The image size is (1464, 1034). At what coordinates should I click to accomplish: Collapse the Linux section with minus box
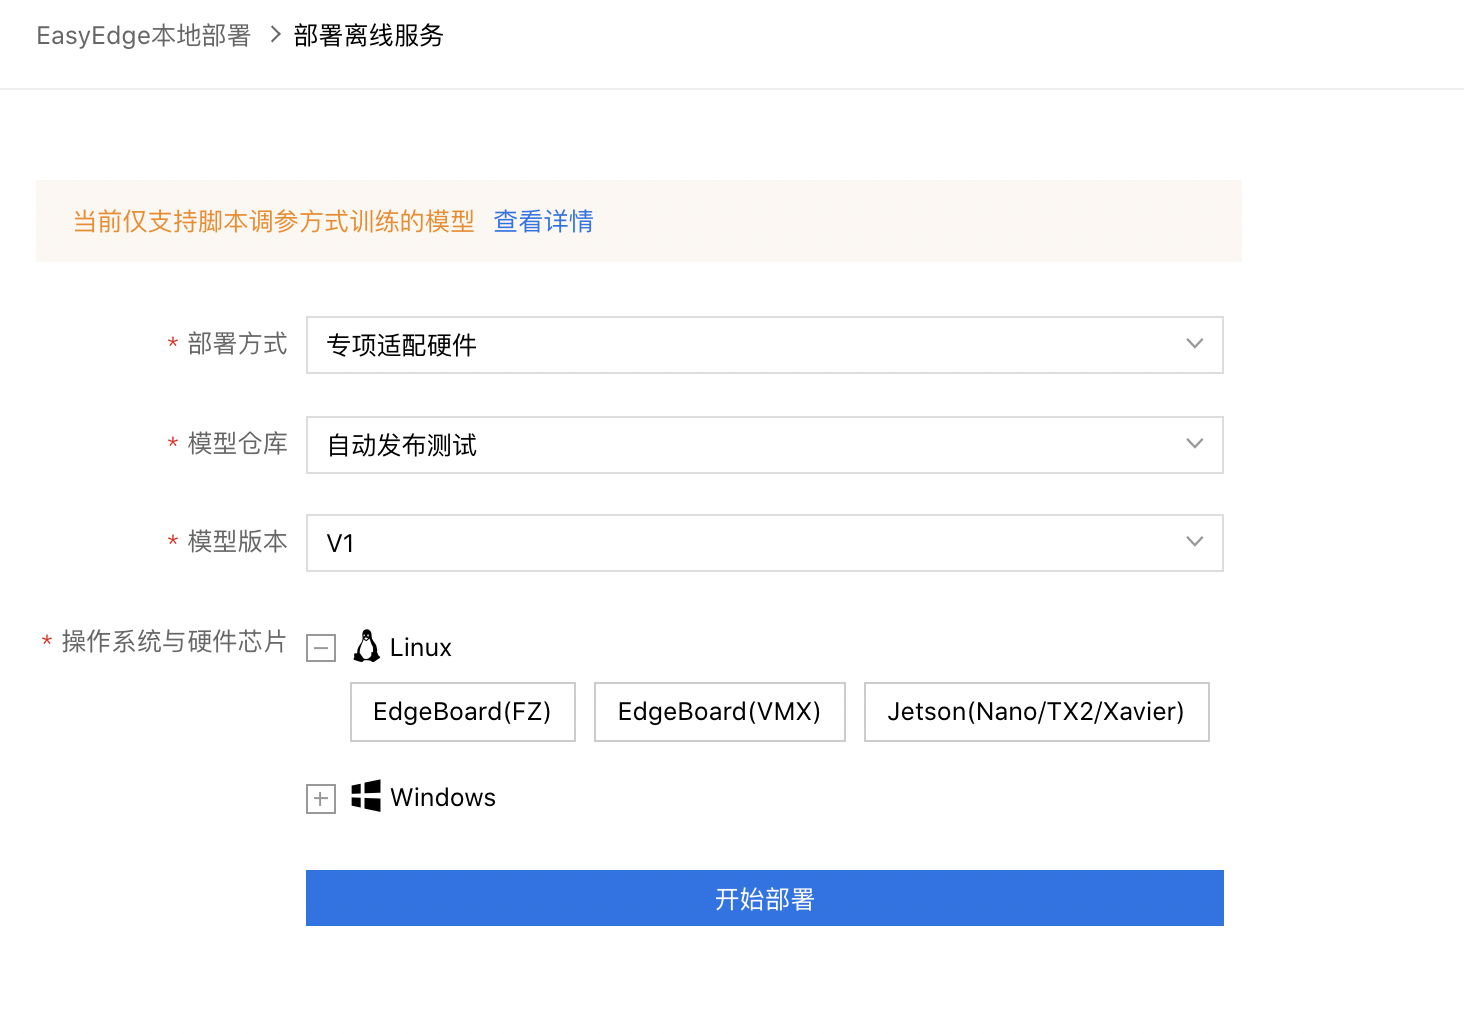(x=321, y=648)
